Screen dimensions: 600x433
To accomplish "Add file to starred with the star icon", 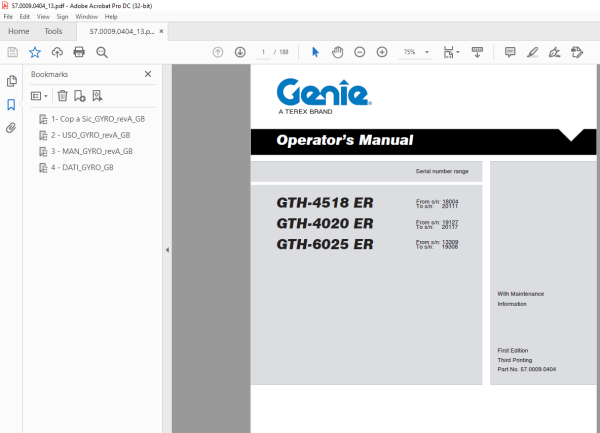I will pos(35,52).
